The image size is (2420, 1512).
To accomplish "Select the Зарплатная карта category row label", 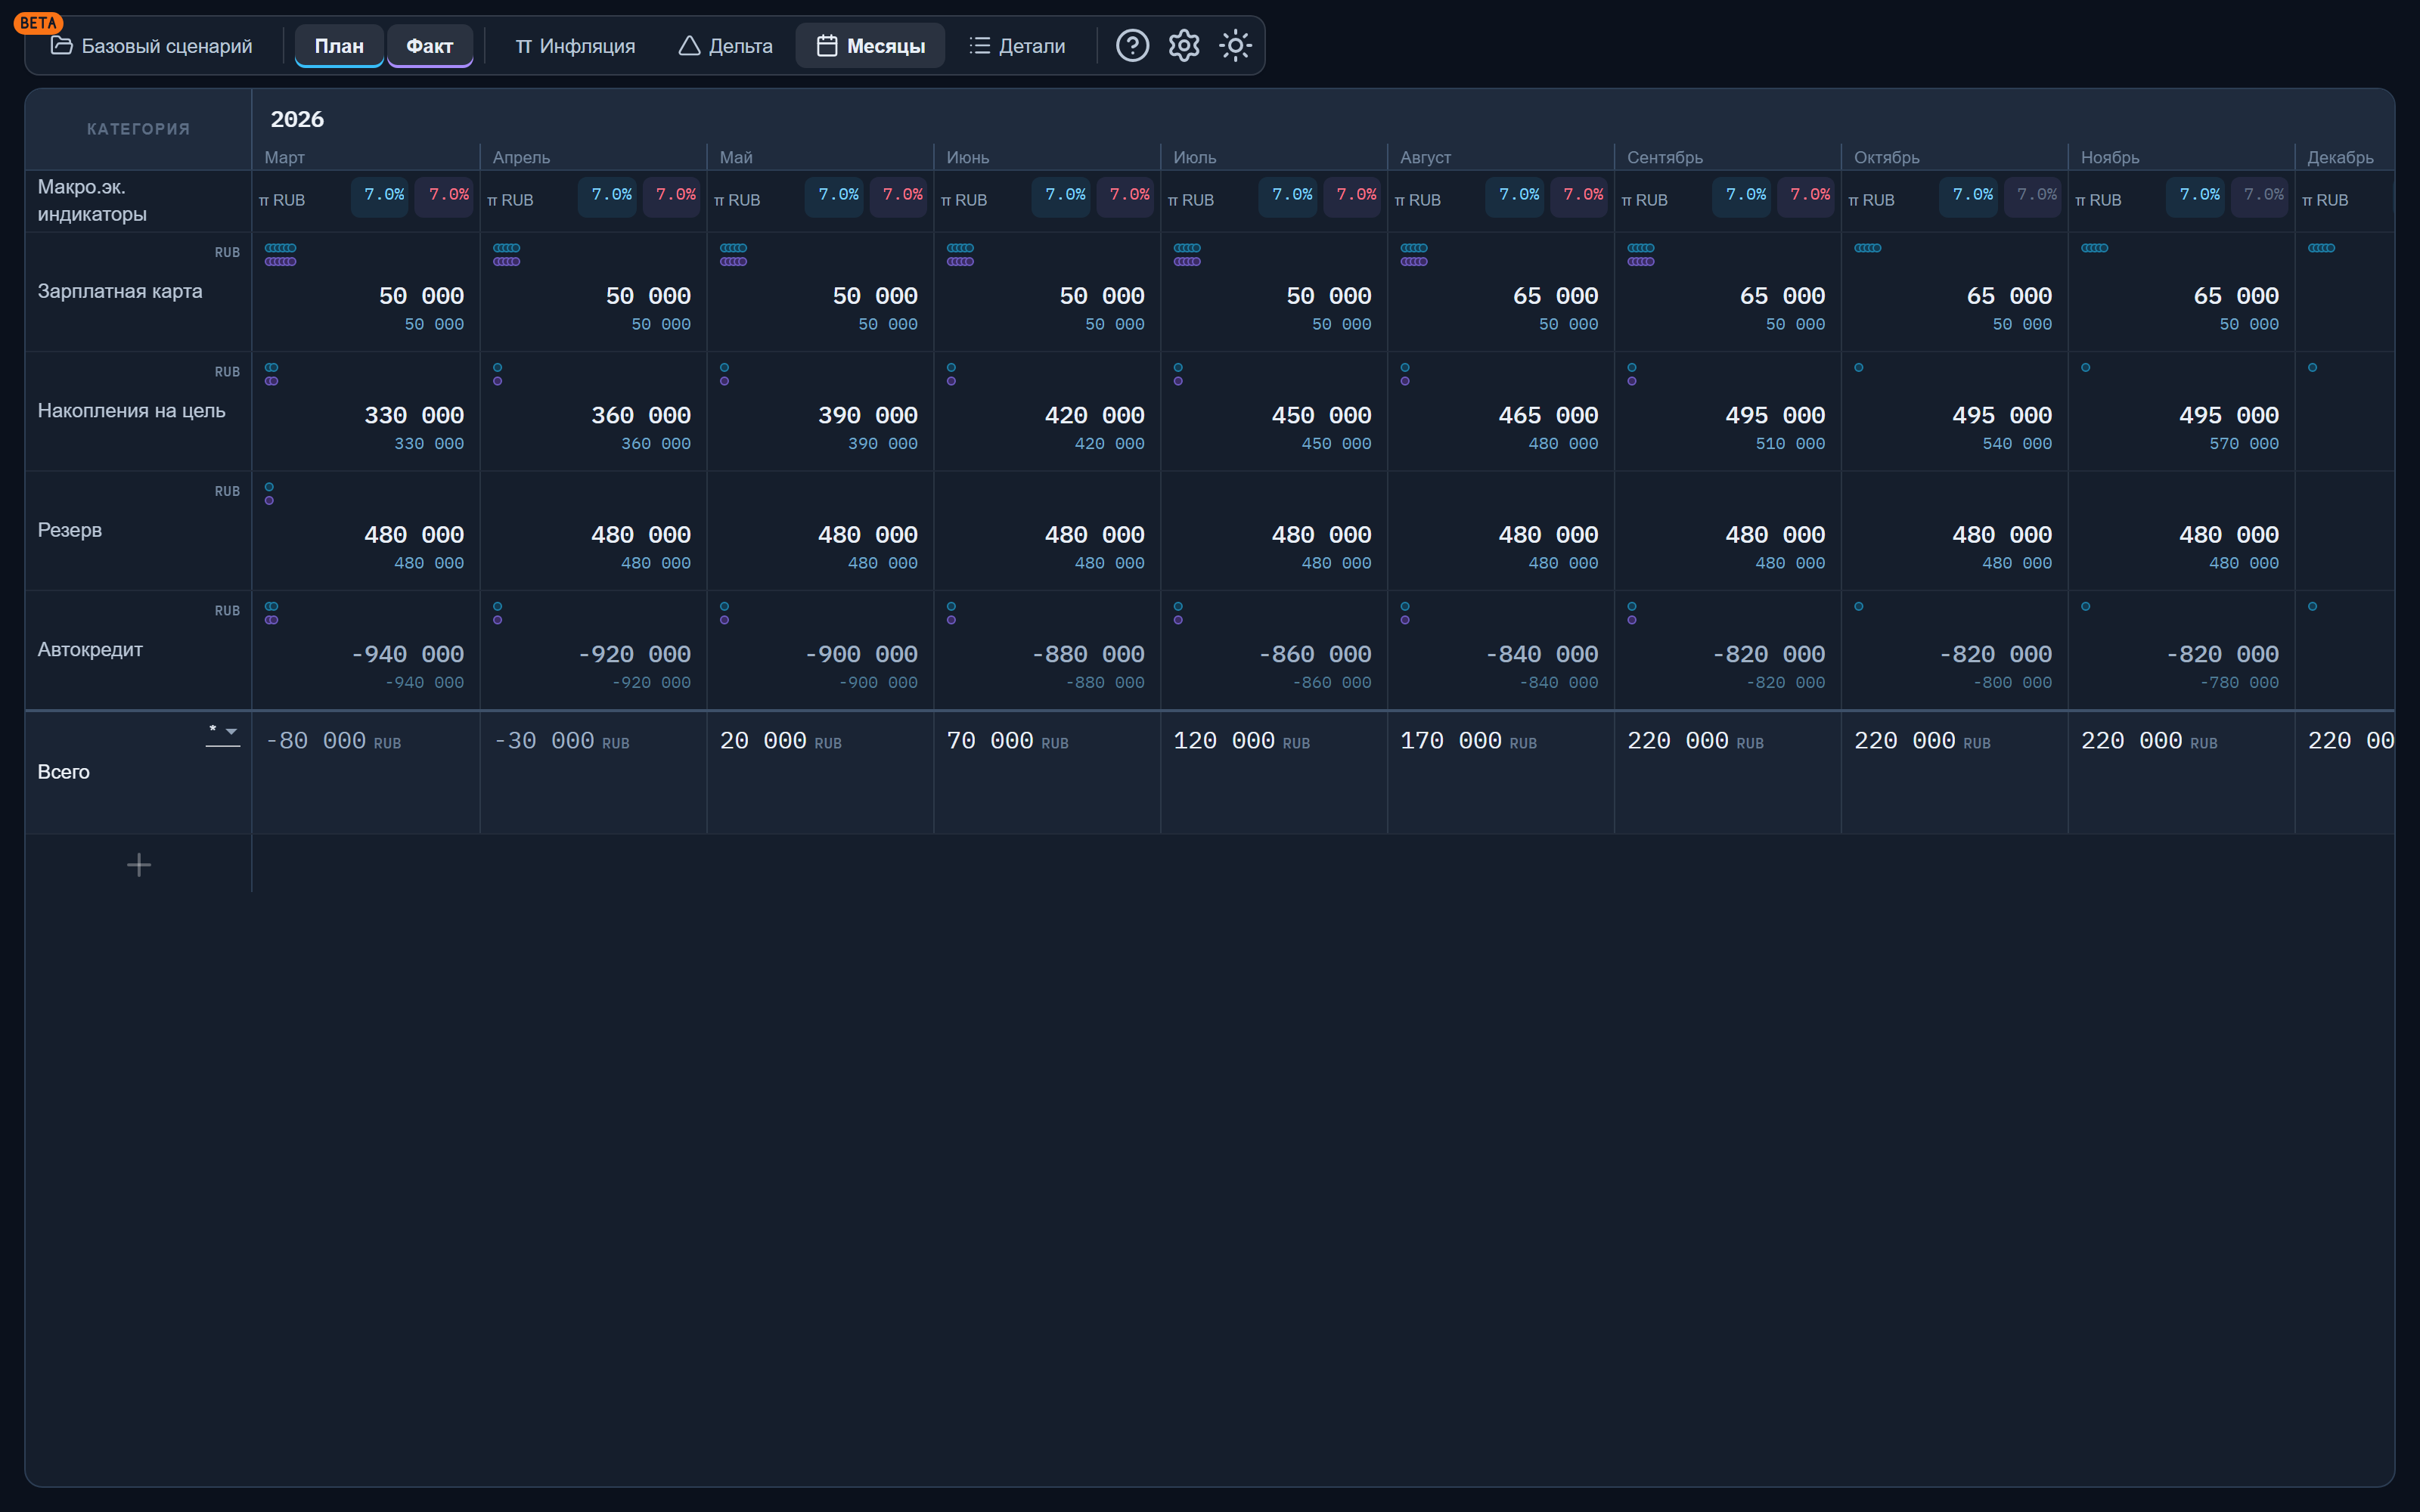I will 120,291.
